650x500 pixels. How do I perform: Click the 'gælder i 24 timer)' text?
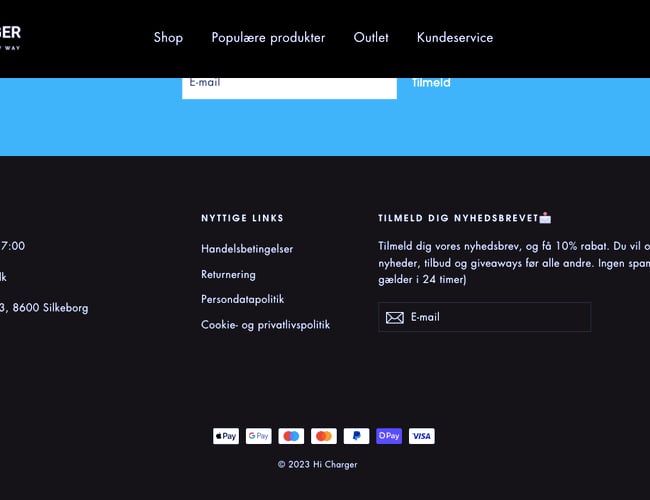(422, 280)
